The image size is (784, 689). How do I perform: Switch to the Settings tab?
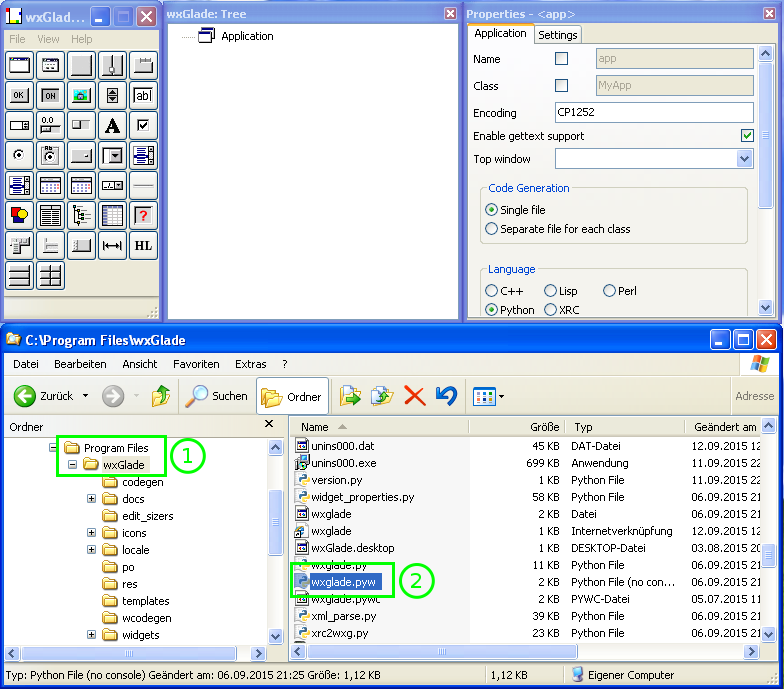coord(558,34)
